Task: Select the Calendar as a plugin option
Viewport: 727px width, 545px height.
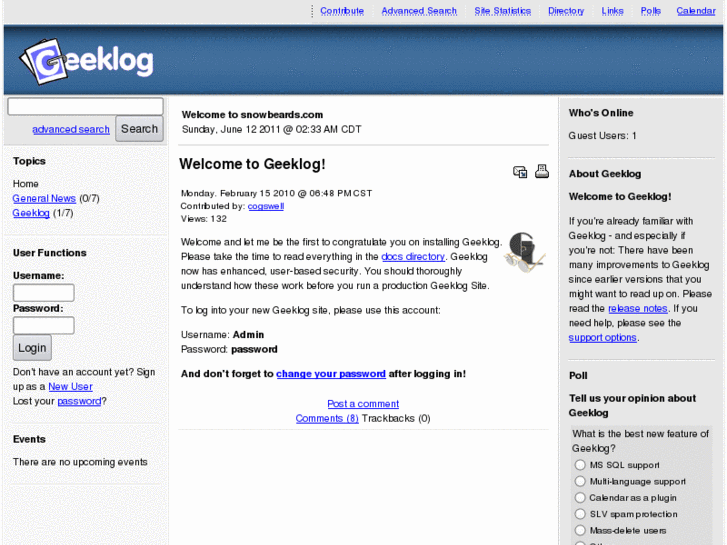Action: click(580, 498)
